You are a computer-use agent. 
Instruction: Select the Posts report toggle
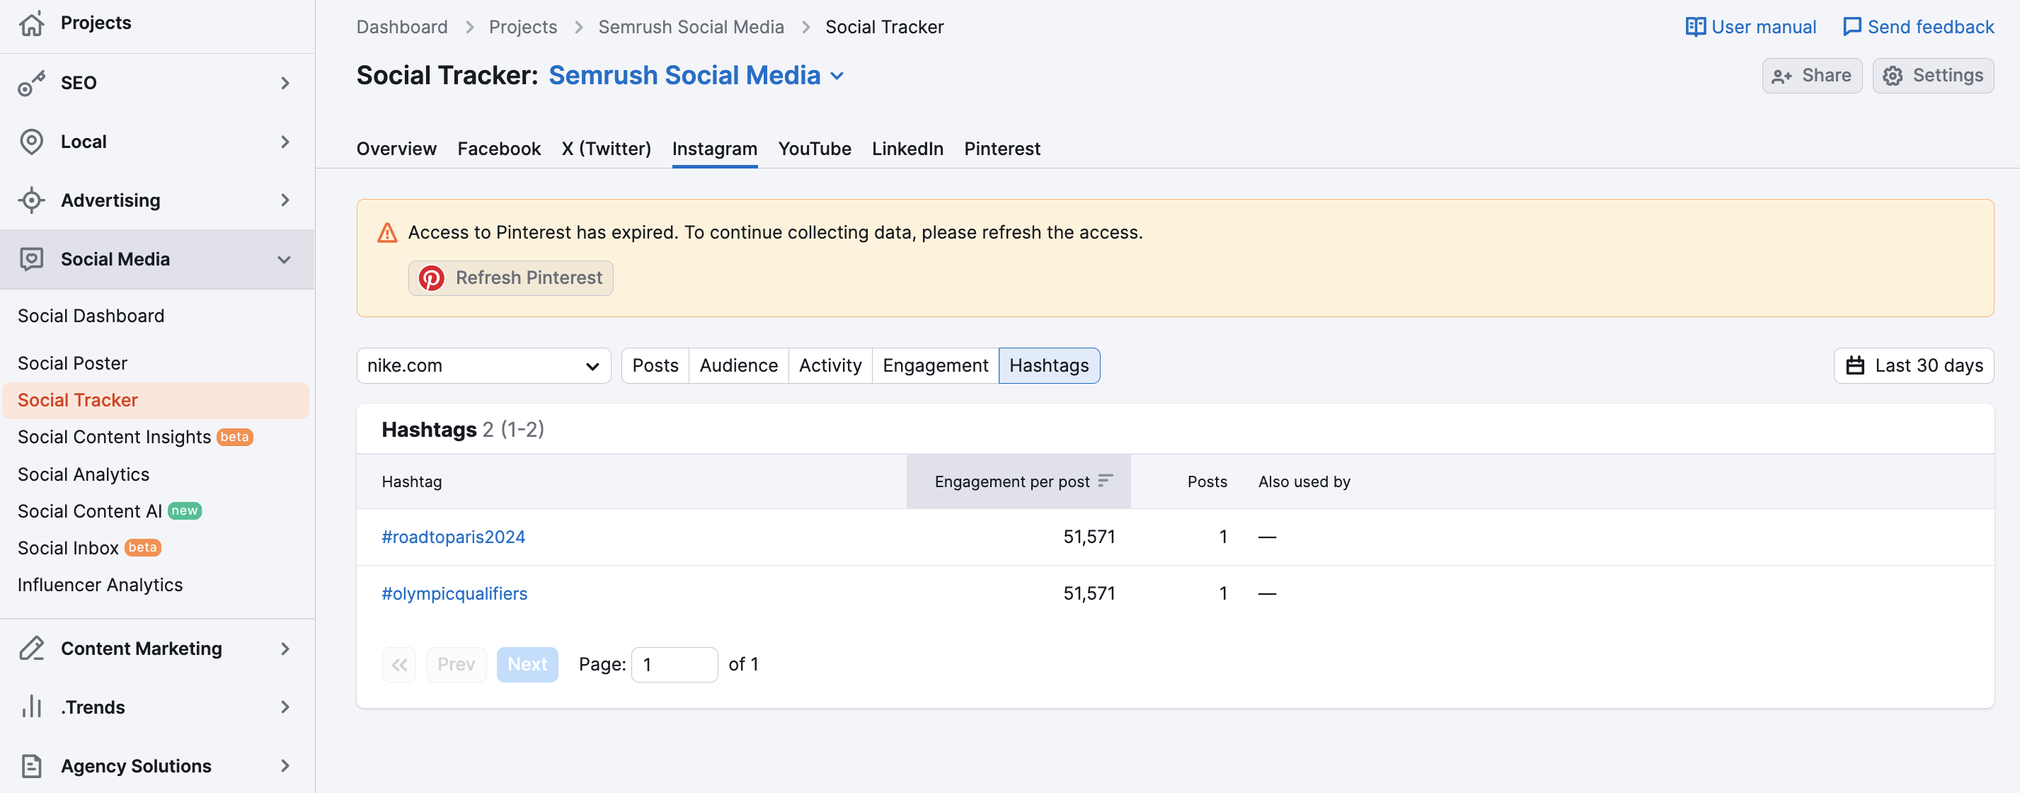click(x=655, y=366)
